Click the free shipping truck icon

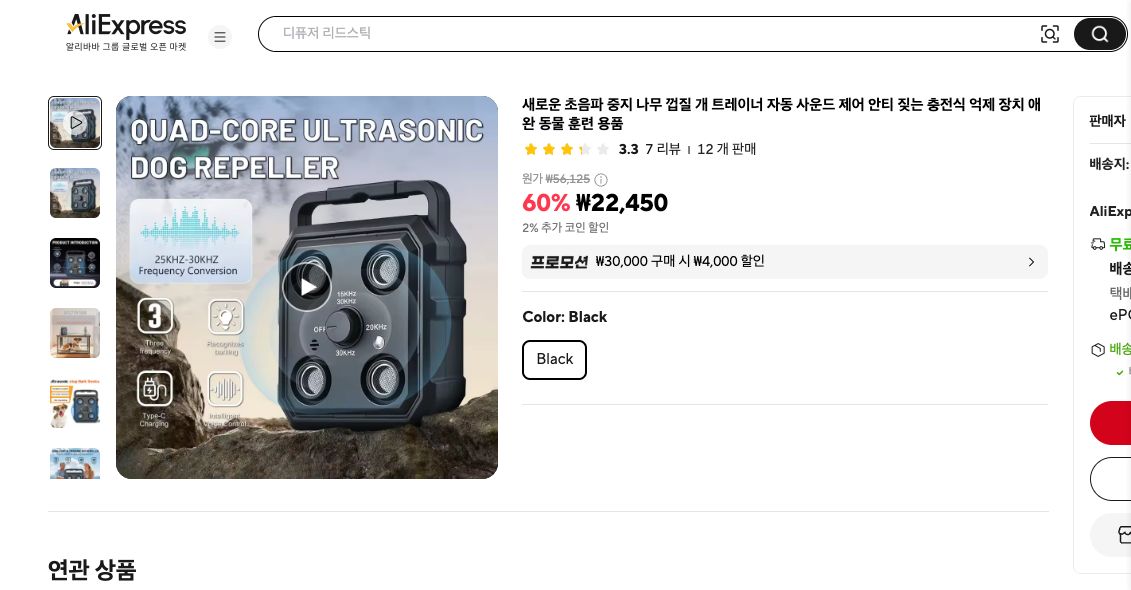(1098, 244)
